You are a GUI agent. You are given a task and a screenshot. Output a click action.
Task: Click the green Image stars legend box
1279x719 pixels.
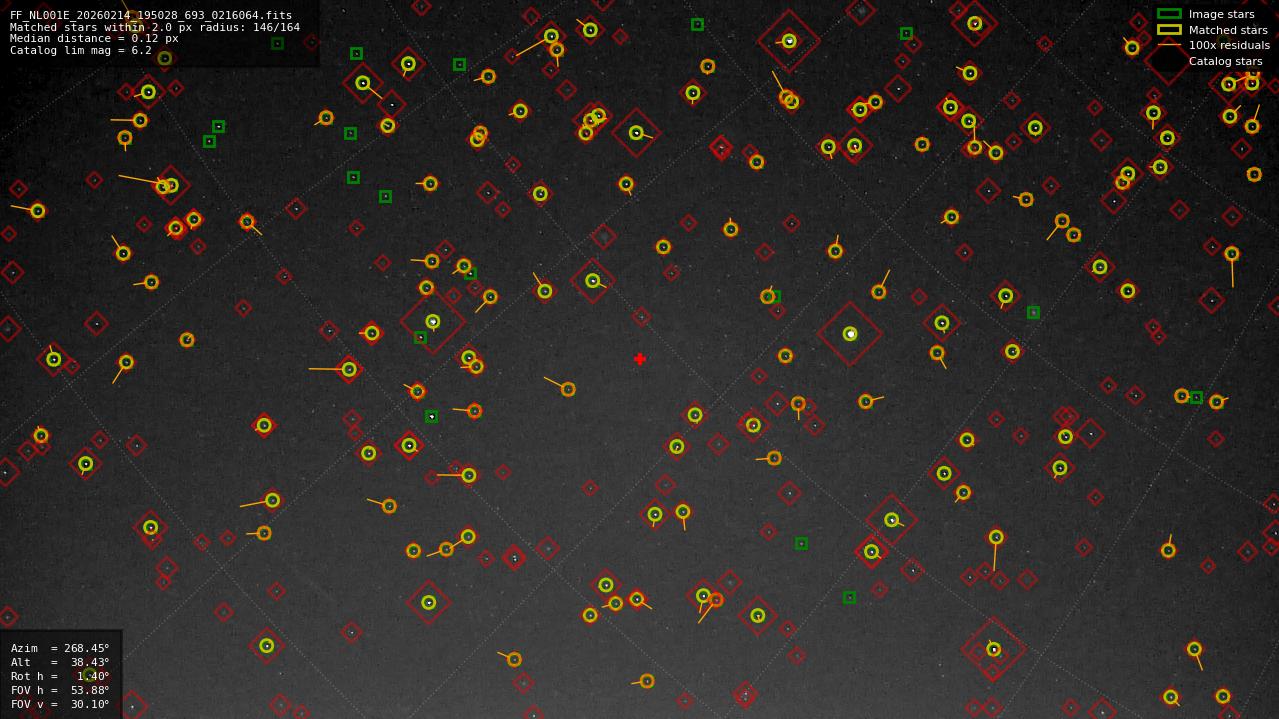click(x=1168, y=14)
